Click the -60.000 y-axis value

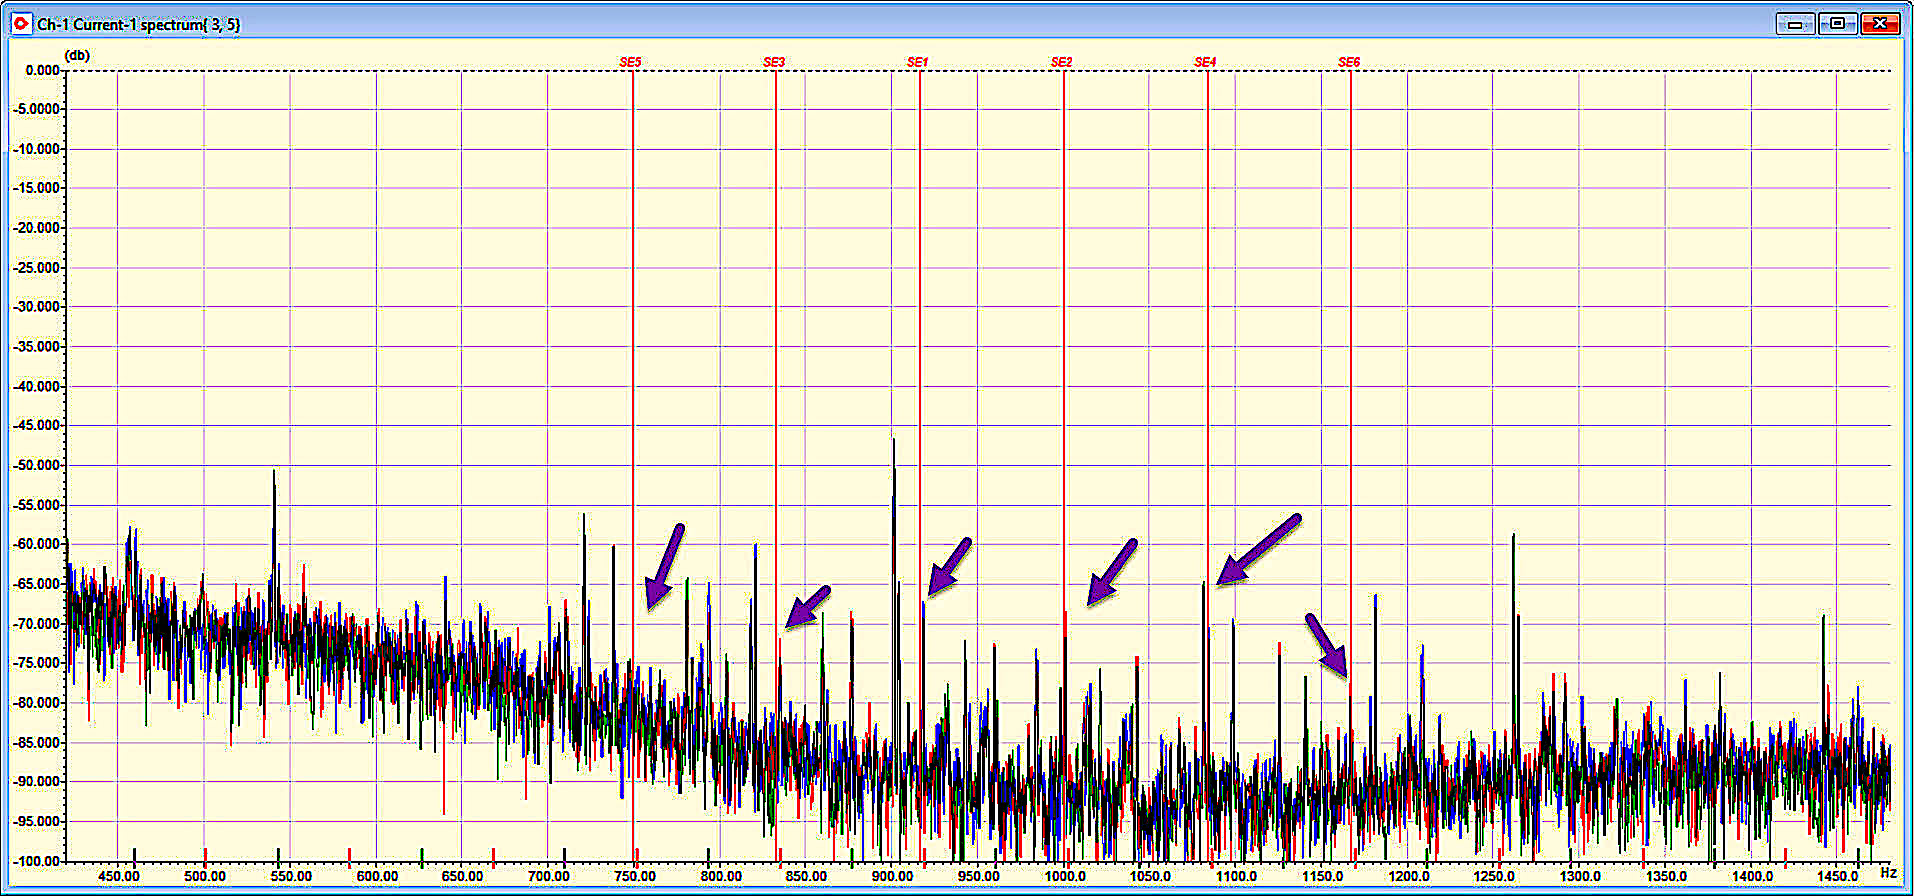click(x=37, y=544)
